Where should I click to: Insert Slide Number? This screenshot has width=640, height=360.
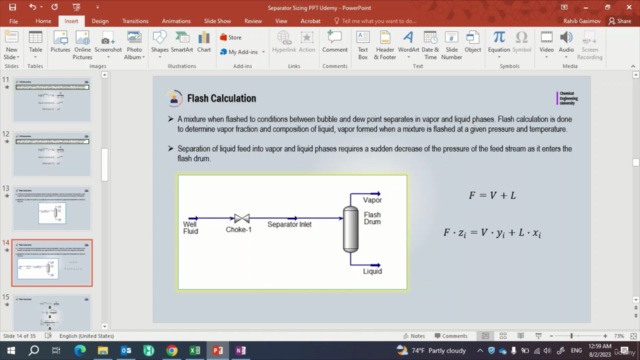tap(451, 45)
